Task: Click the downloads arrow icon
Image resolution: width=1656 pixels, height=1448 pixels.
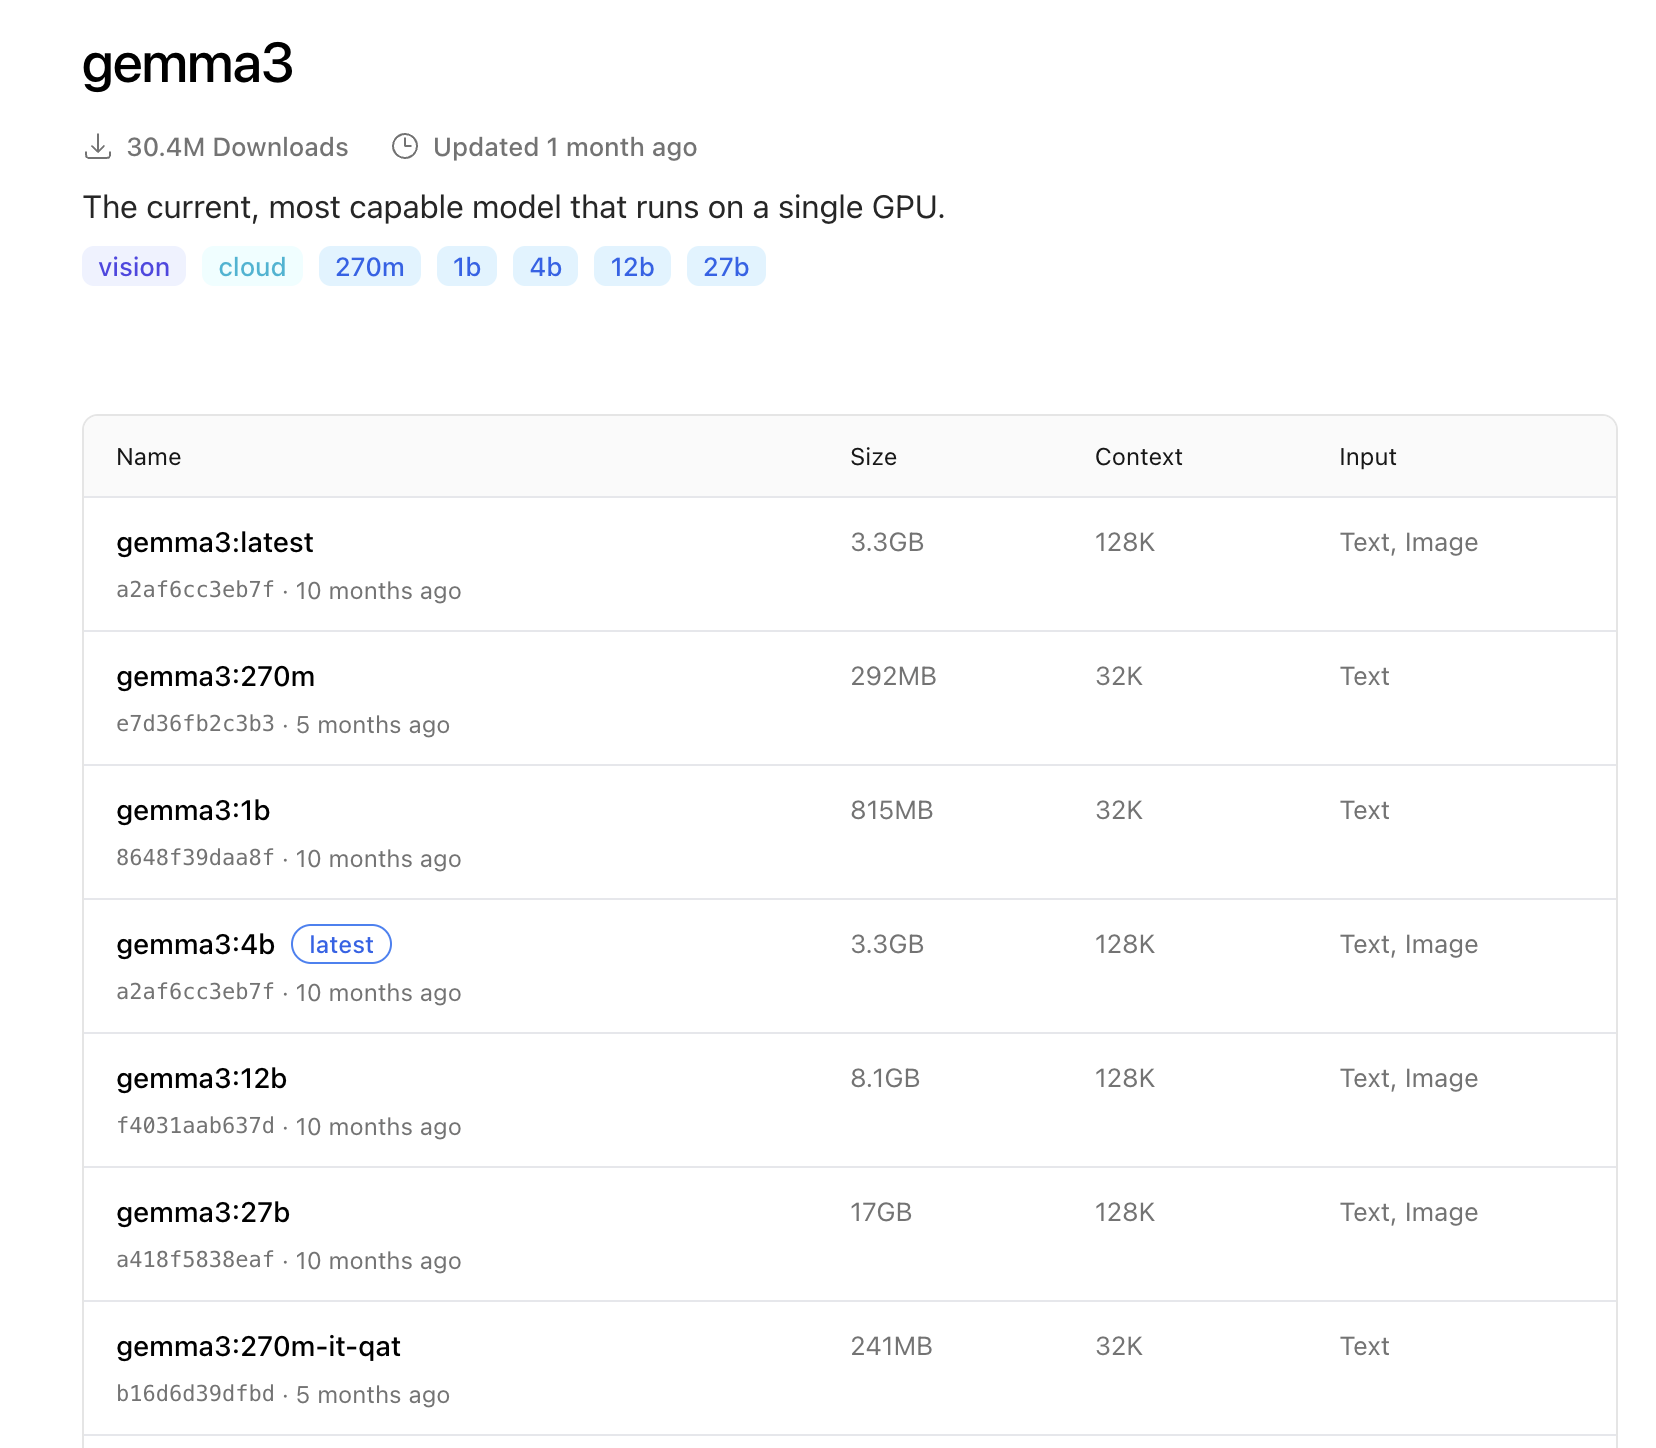Action: point(97,147)
